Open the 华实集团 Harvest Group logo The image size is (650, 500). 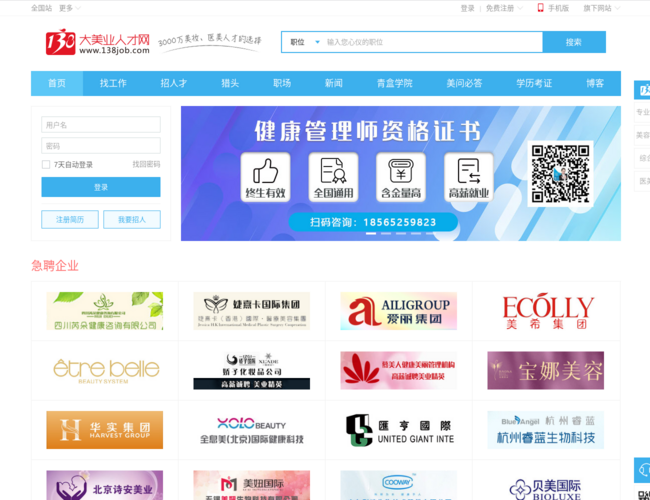(x=104, y=430)
